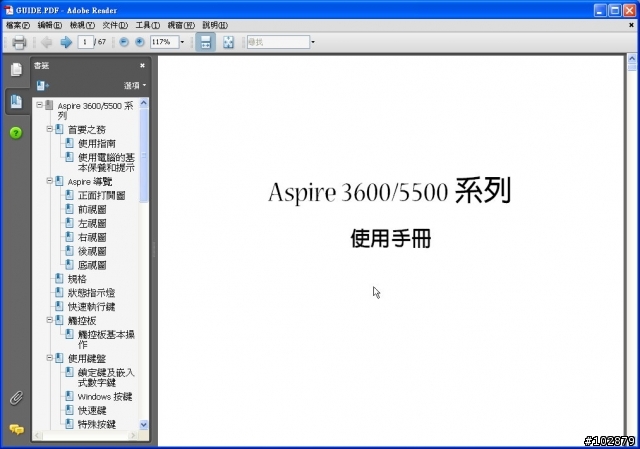Toggle scrolling page display mode icon

pos(205,42)
